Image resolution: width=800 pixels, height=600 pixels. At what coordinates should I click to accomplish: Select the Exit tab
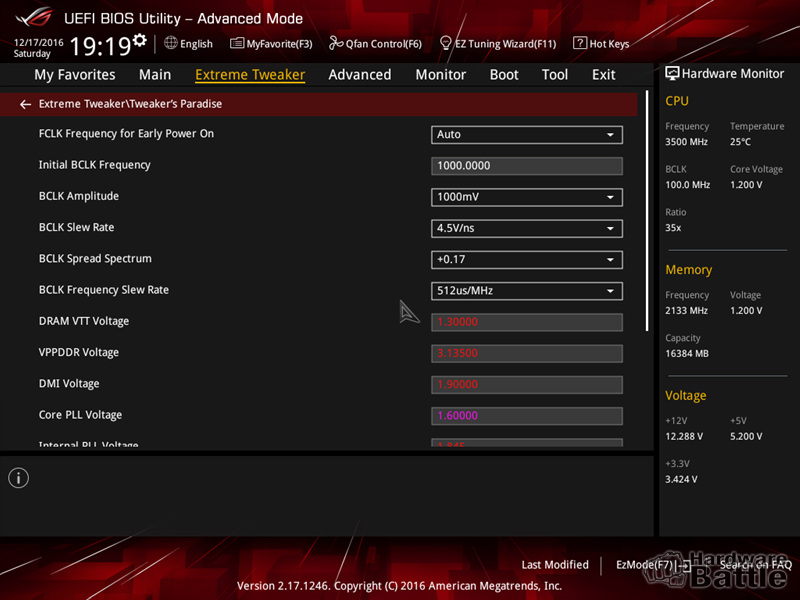pyautogui.click(x=604, y=75)
